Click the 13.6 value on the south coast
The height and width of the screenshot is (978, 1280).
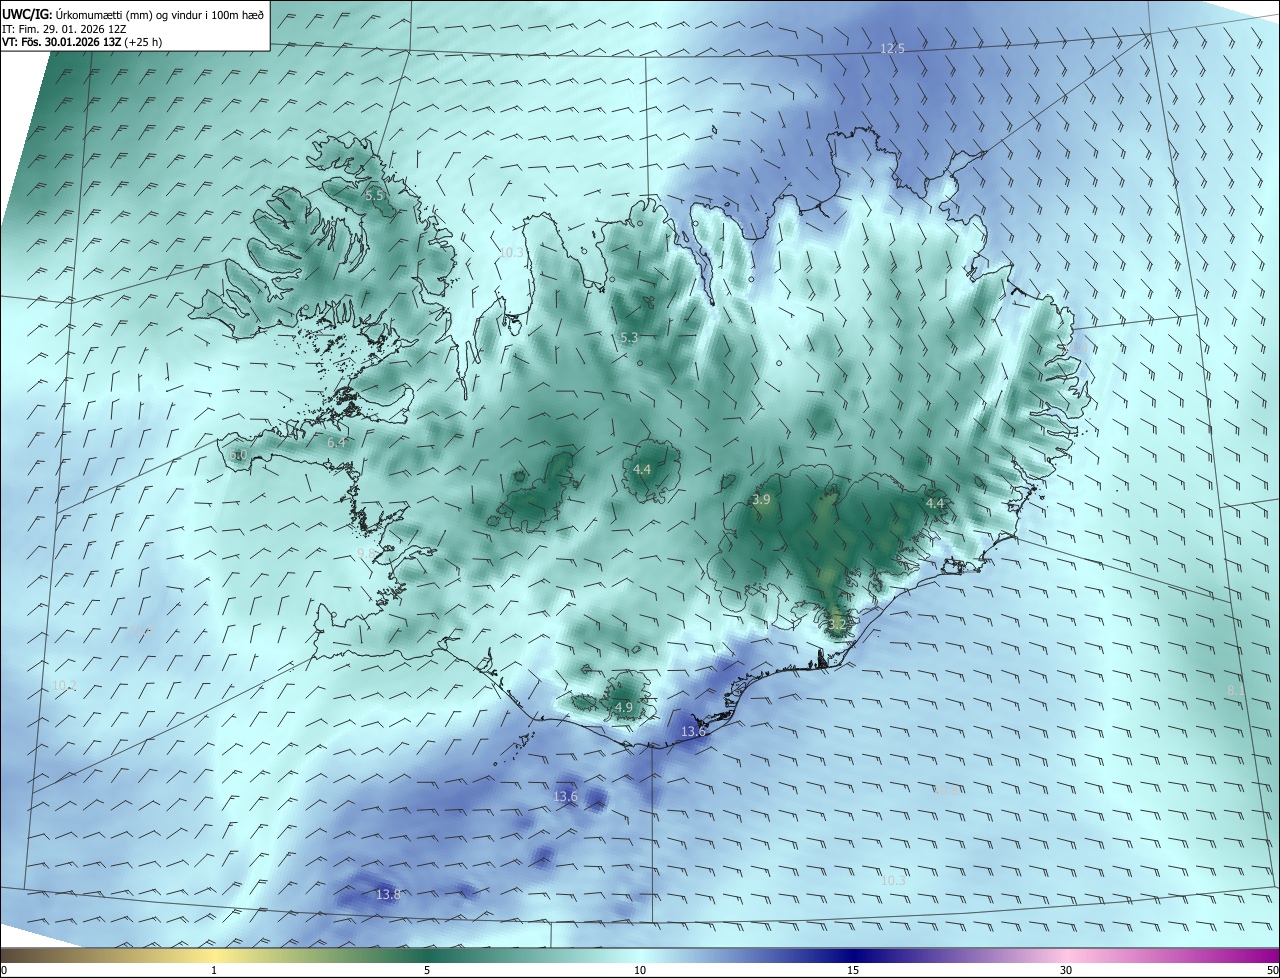pos(693,732)
